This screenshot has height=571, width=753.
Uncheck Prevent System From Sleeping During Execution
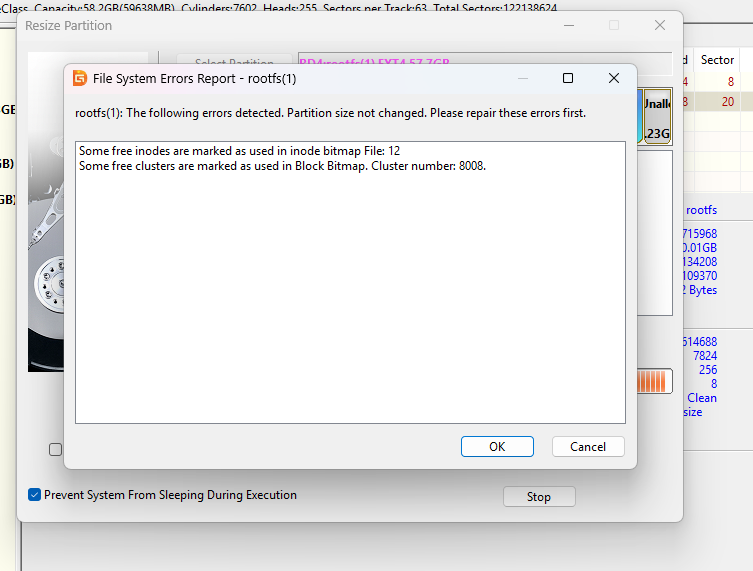pyautogui.click(x=34, y=495)
